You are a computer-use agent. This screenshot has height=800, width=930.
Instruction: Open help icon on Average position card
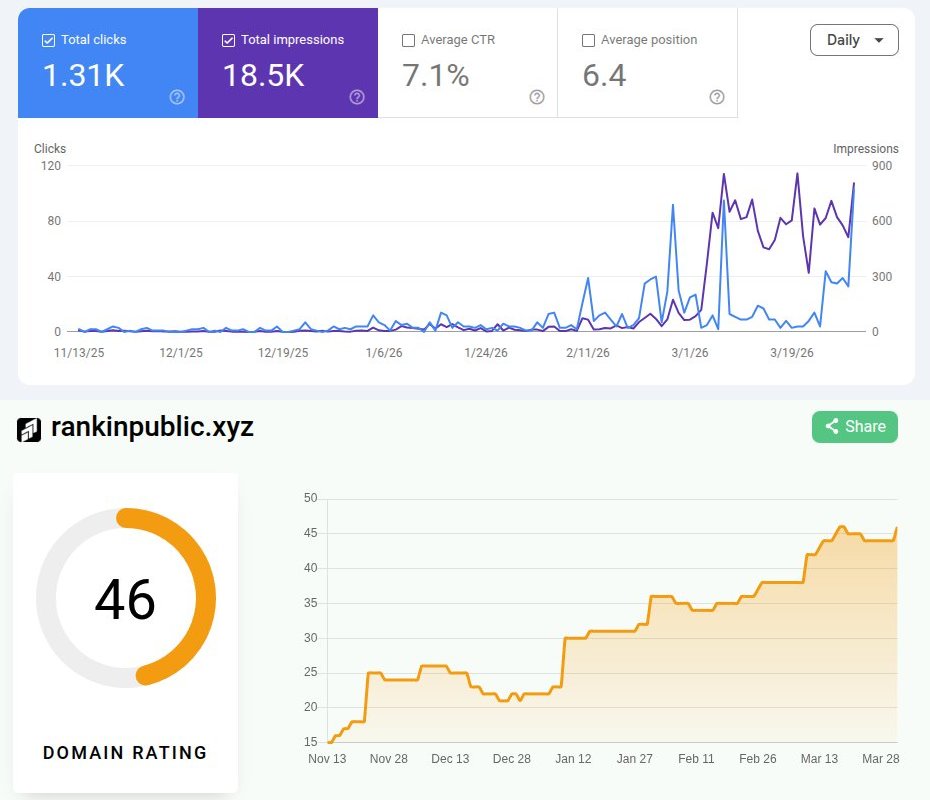[x=716, y=97]
